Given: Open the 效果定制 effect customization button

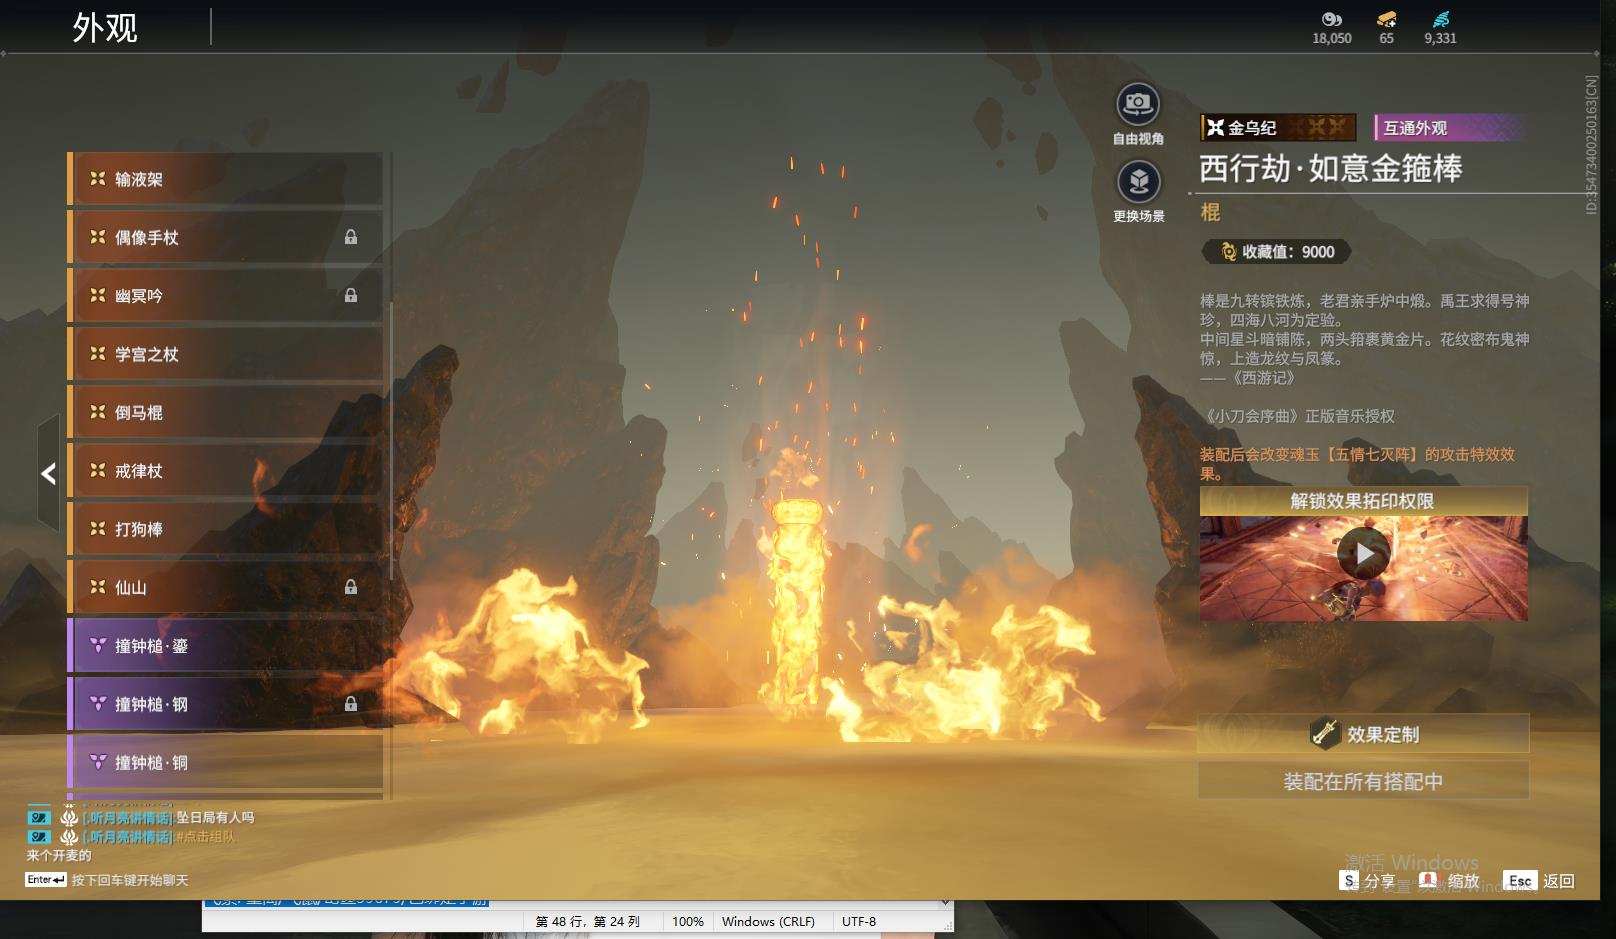Looking at the screenshot, I should point(1363,734).
